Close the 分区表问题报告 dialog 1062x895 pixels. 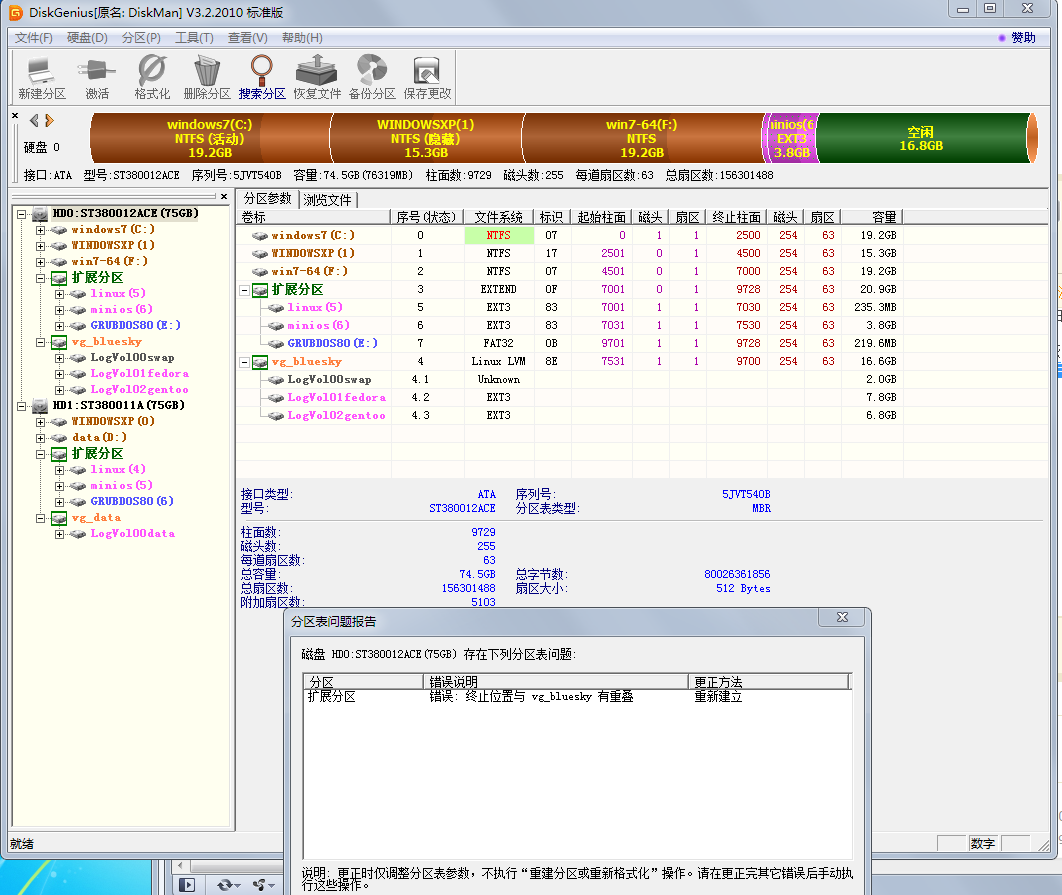tap(842, 617)
